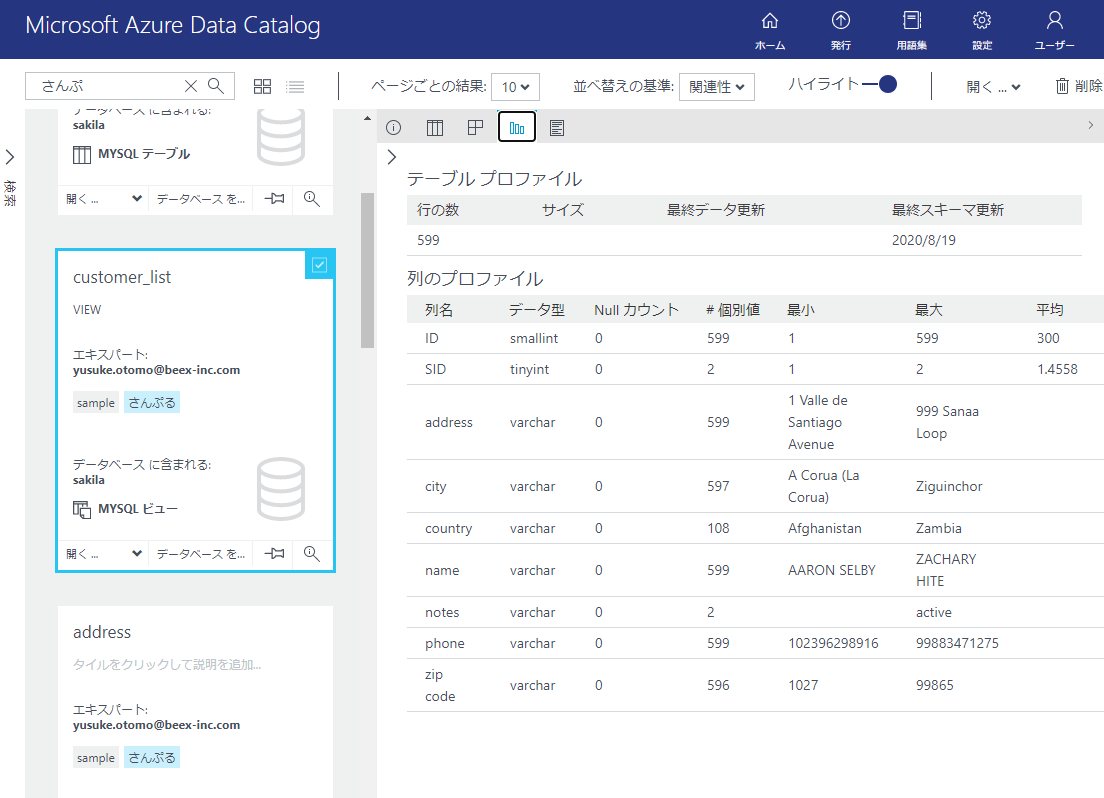Switch results to tile grid view
Viewport: 1104px width, 798px height.
click(x=262, y=86)
